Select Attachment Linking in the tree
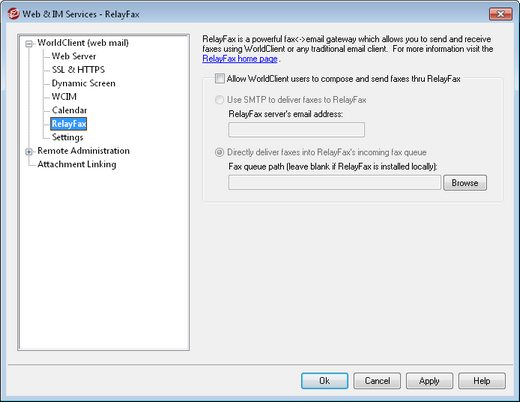520x402 pixels. (77, 164)
